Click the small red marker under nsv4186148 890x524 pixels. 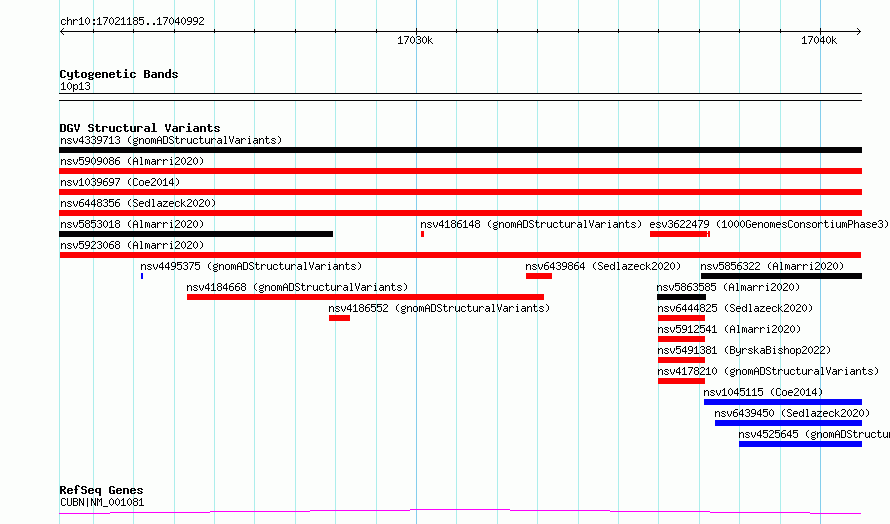(422, 234)
